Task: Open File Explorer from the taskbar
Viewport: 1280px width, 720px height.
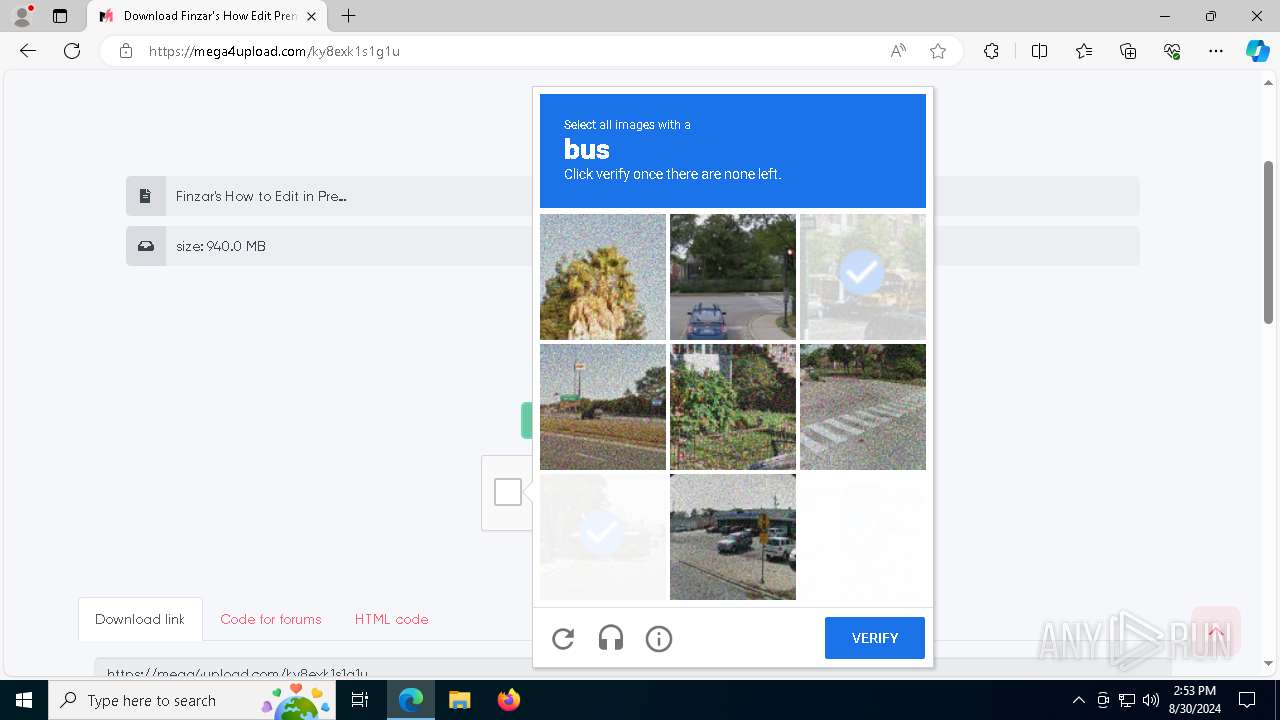Action: [459, 700]
